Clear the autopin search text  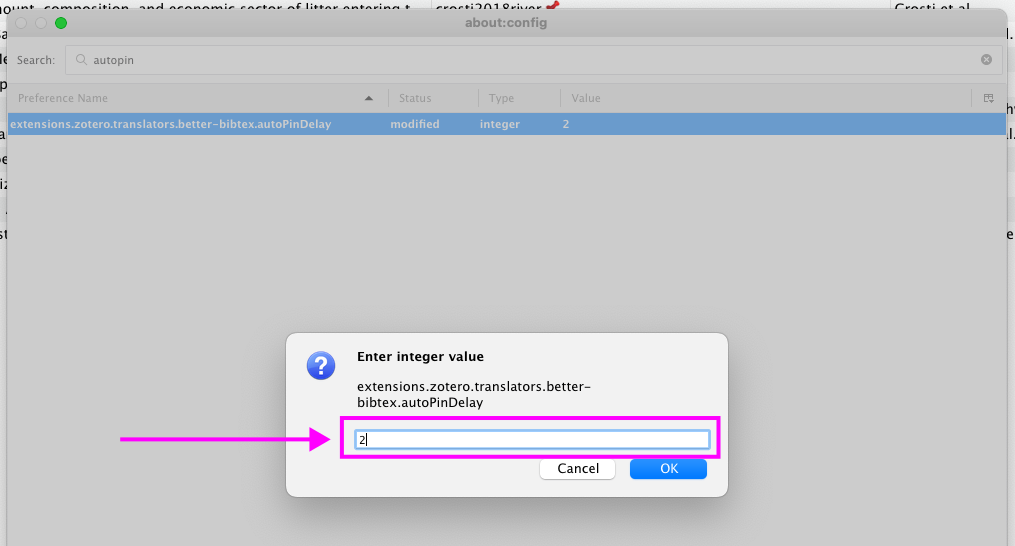tap(986, 60)
